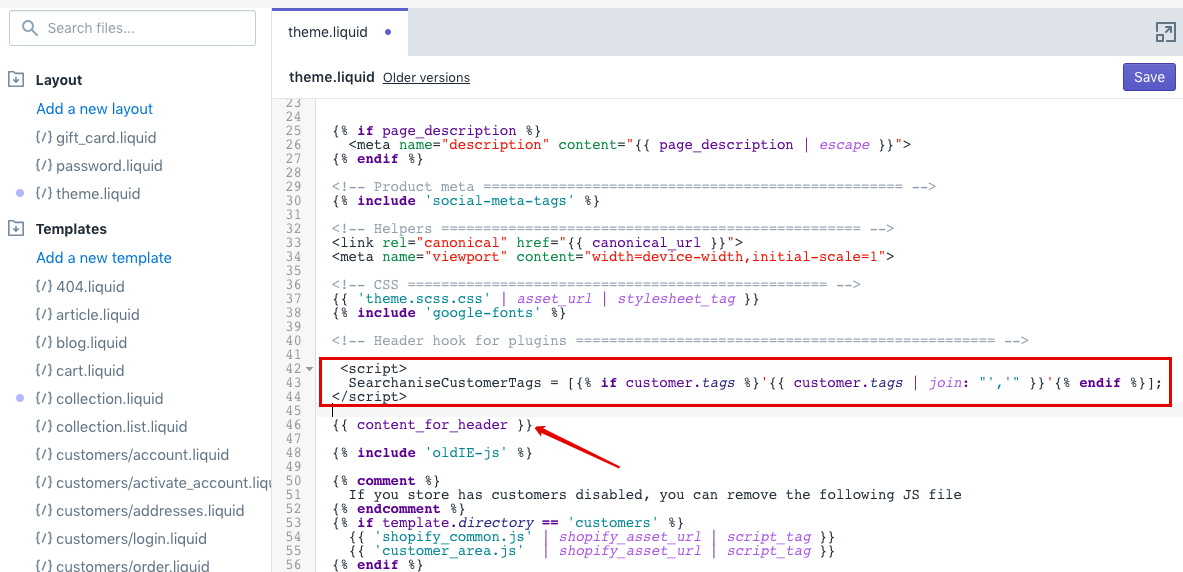Open theme.liquid in the Layout list

pos(98,193)
